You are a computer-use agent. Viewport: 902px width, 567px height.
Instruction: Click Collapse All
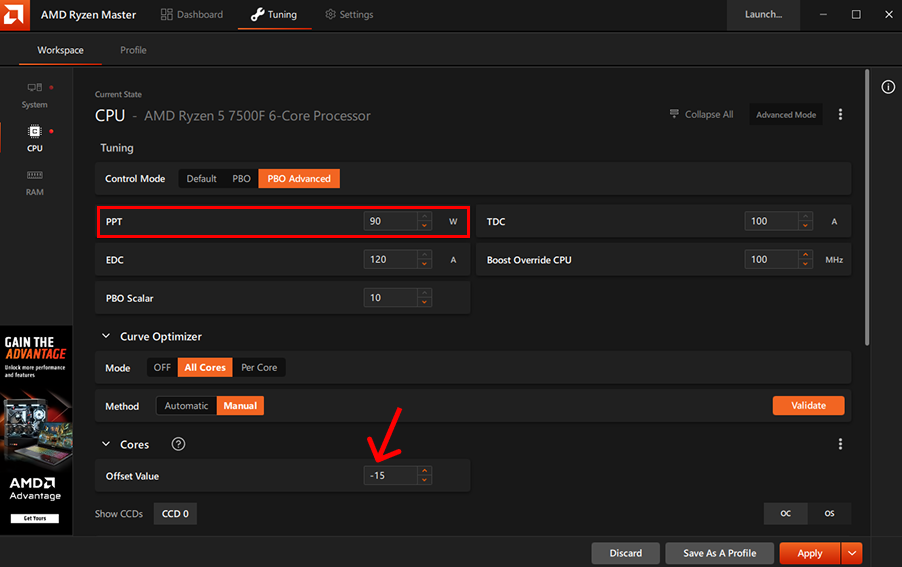click(701, 114)
